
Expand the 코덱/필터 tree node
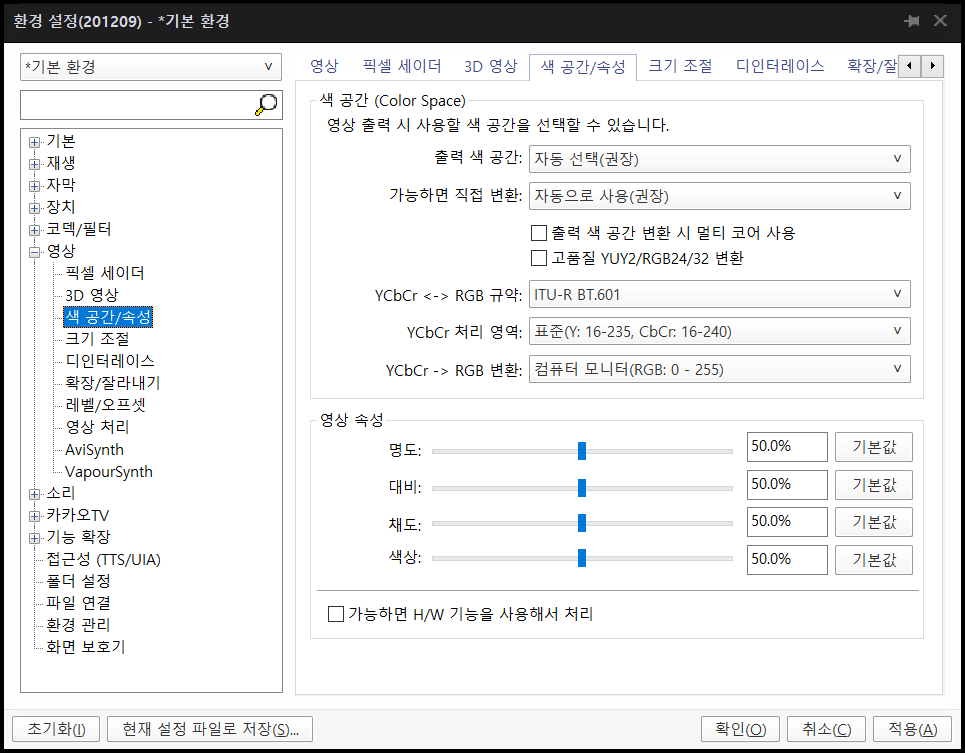[x=34, y=230]
